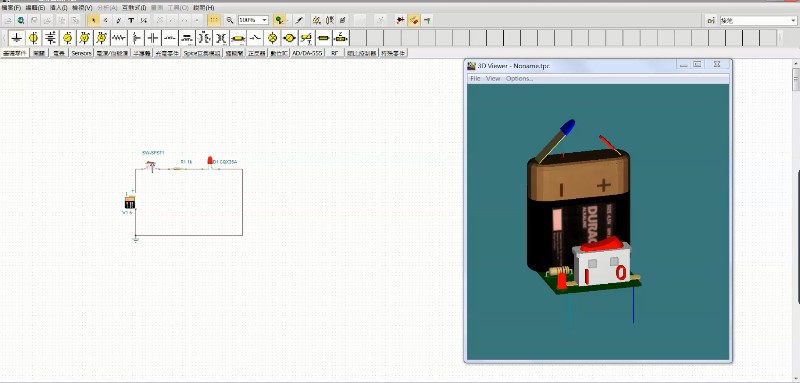800x383 pixels.
Task: Open the zoom percentage combo box
Action: pyautogui.click(x=254, y=20)
